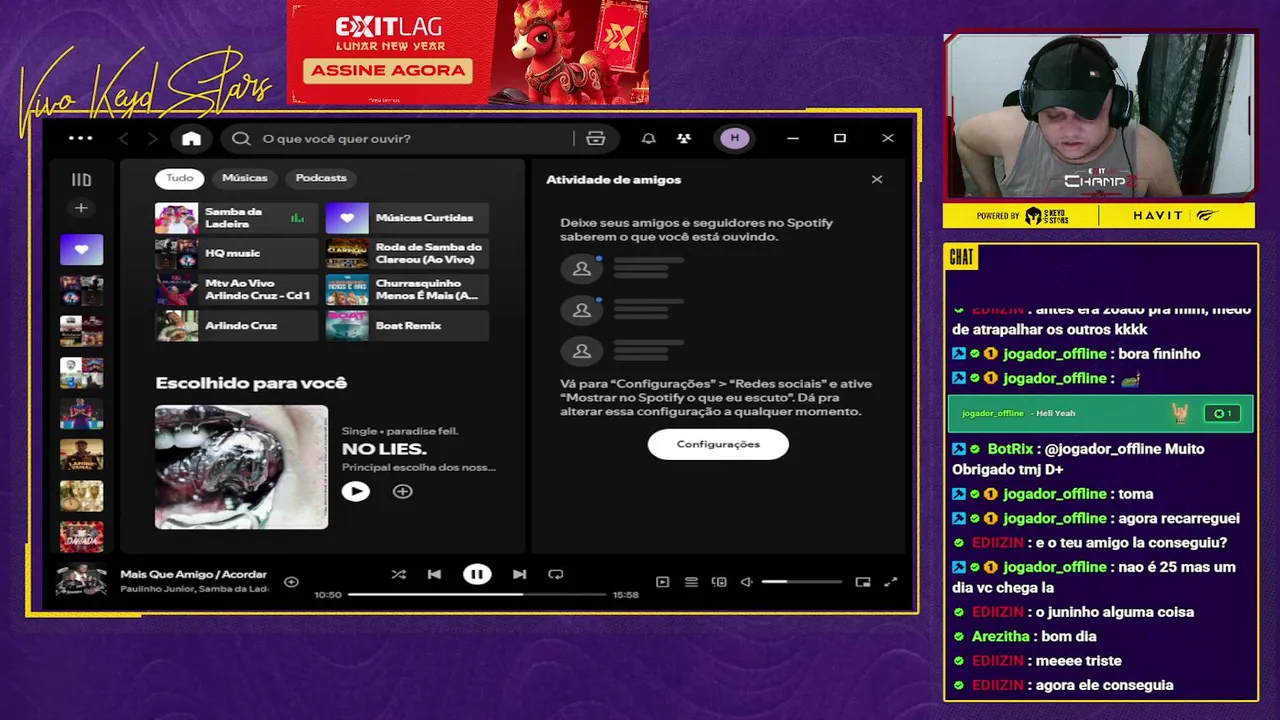This screenshot has width=1280, height=720.
Task: Seek on the playback progress bar
Action: click(477, 595)
